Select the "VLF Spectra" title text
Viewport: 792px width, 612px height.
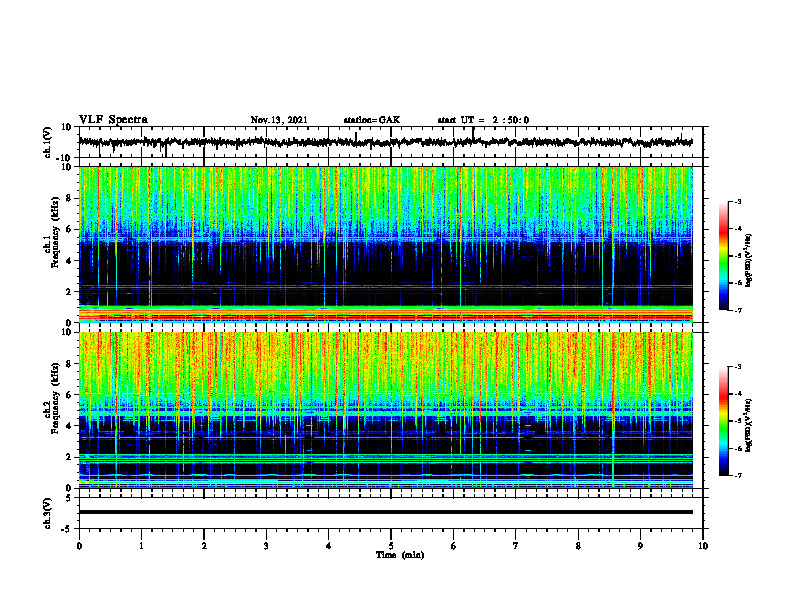[x=113, y=120]
